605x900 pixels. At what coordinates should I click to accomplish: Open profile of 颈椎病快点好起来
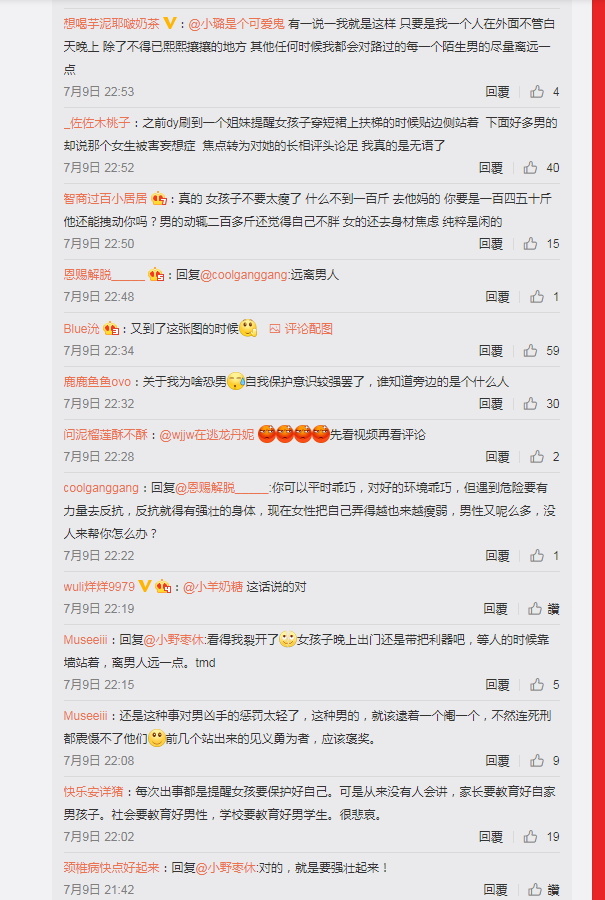coord(111,867)
